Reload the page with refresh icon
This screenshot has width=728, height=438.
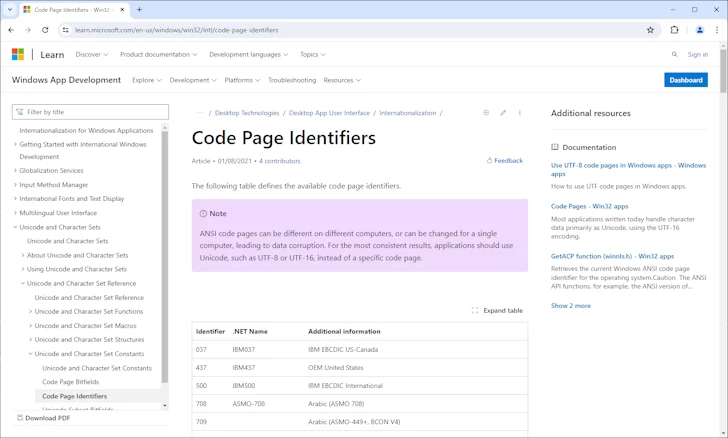tap(45, 30)
